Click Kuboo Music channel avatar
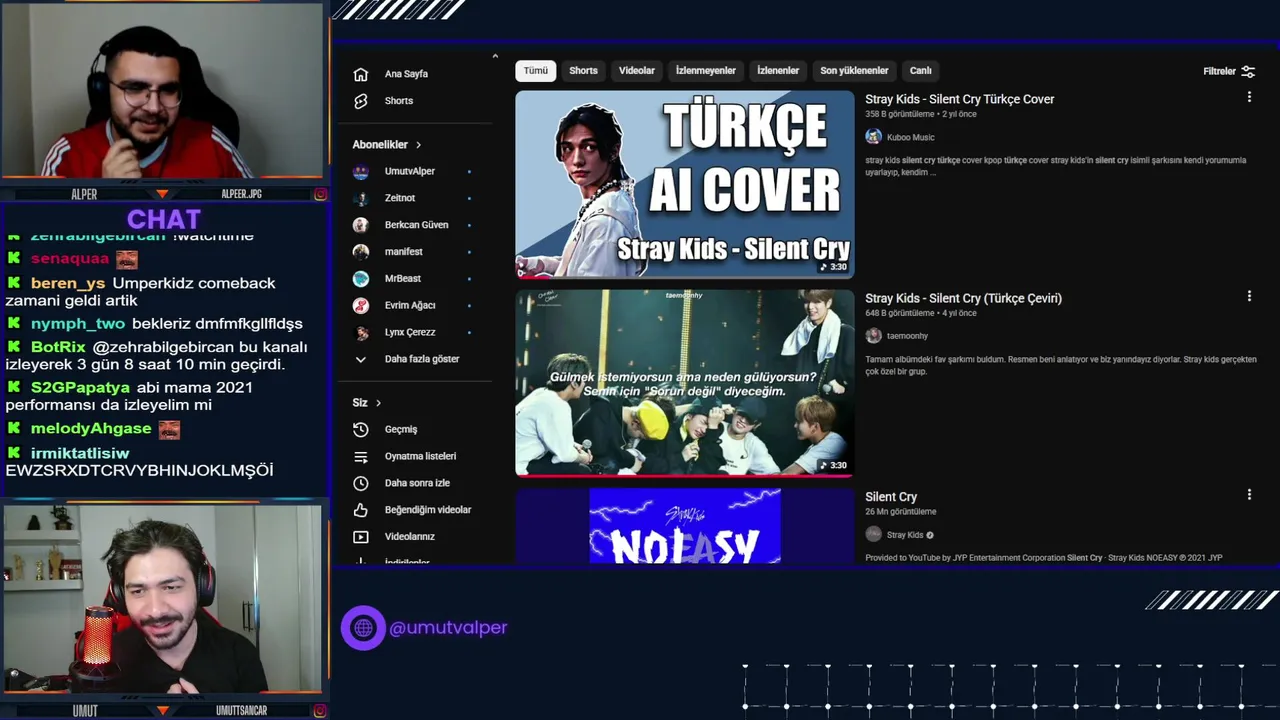Viewport: 1280px width, 720px height. (x=873, y=137)
